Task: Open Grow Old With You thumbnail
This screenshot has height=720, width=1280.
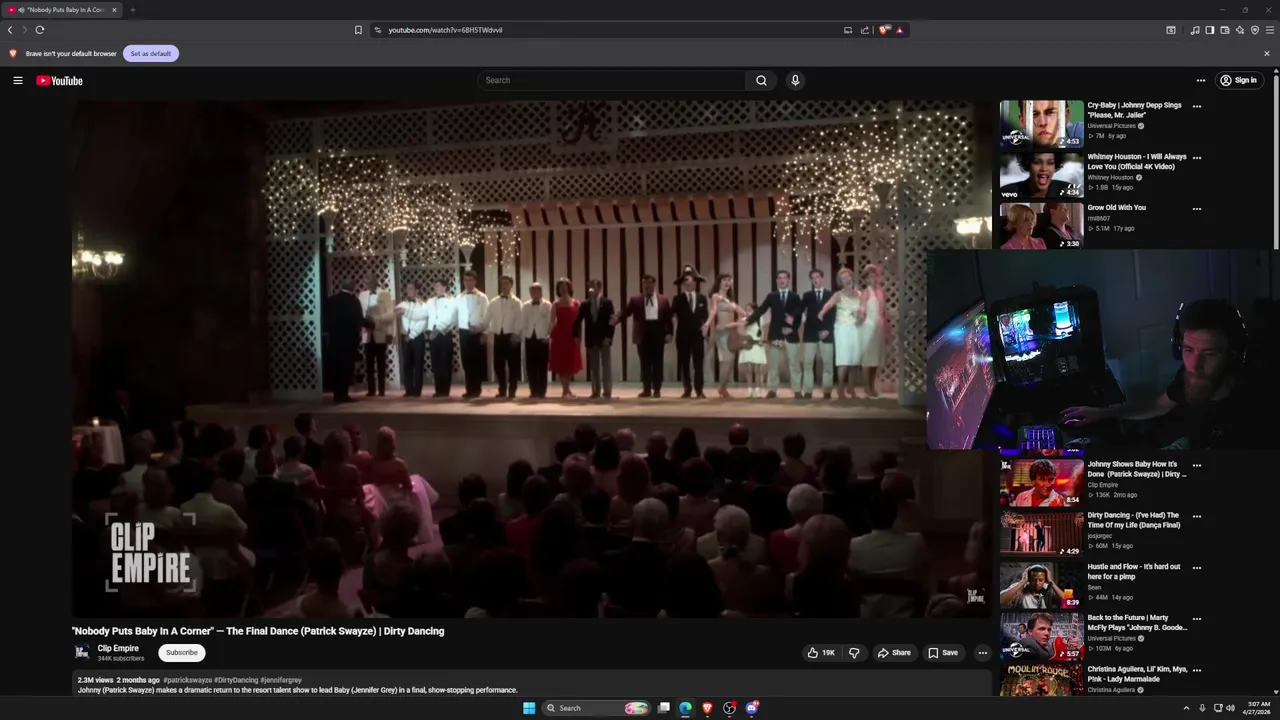Action: pos(1041,226)
